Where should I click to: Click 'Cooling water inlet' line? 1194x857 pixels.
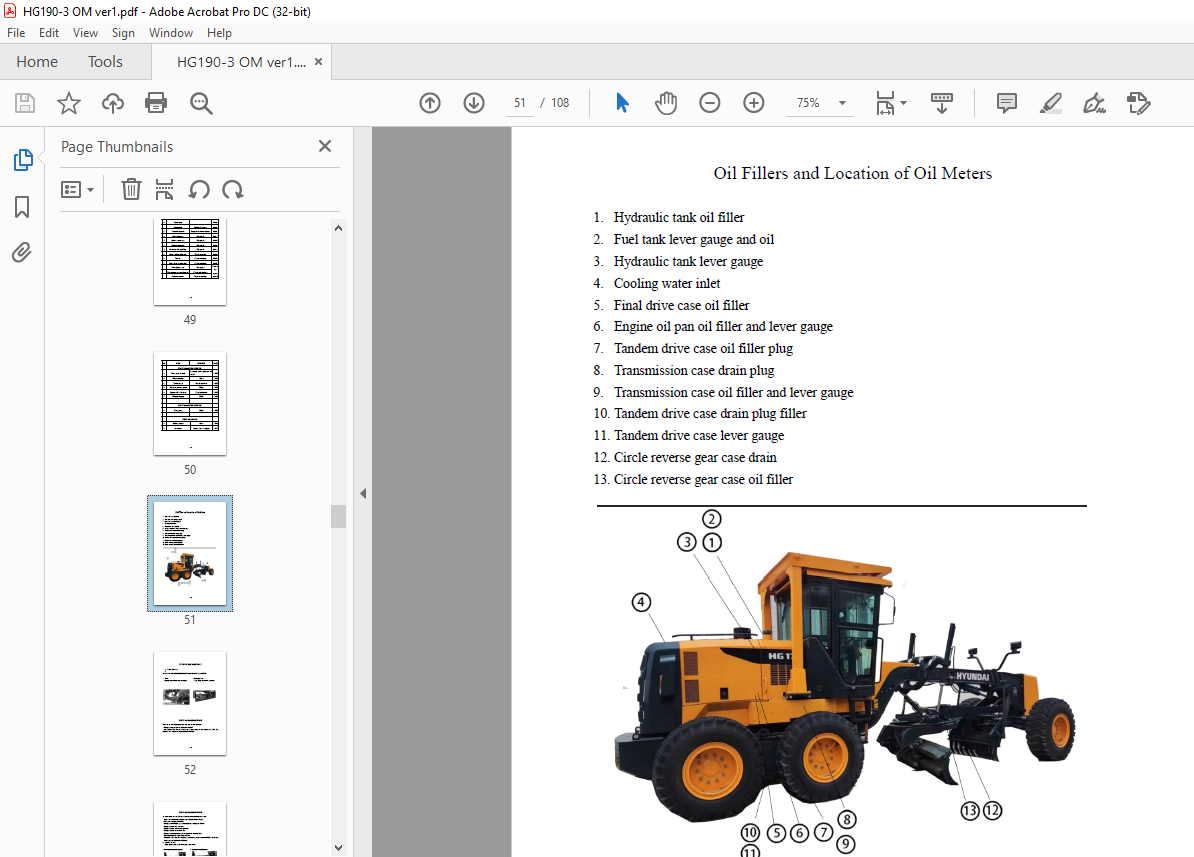pos(667,283)
